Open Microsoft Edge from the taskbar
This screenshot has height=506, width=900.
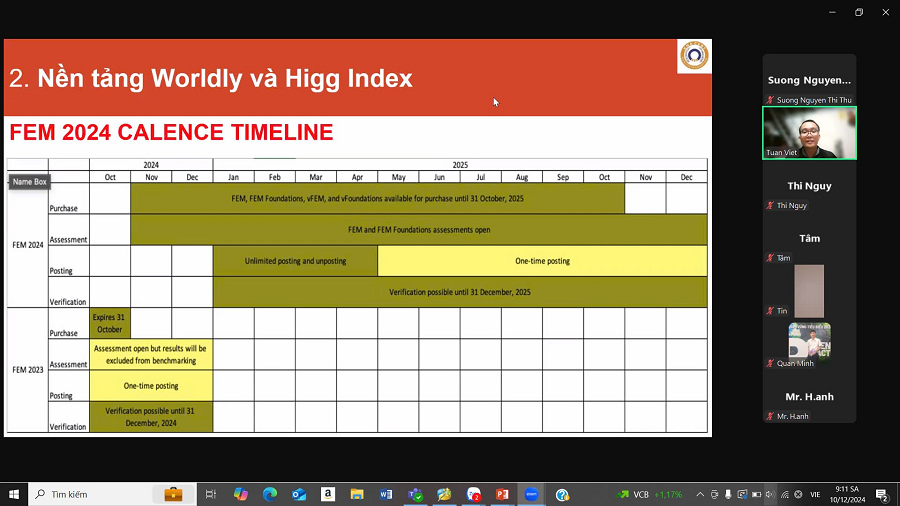pyautogui.click(x=270, y=494)
